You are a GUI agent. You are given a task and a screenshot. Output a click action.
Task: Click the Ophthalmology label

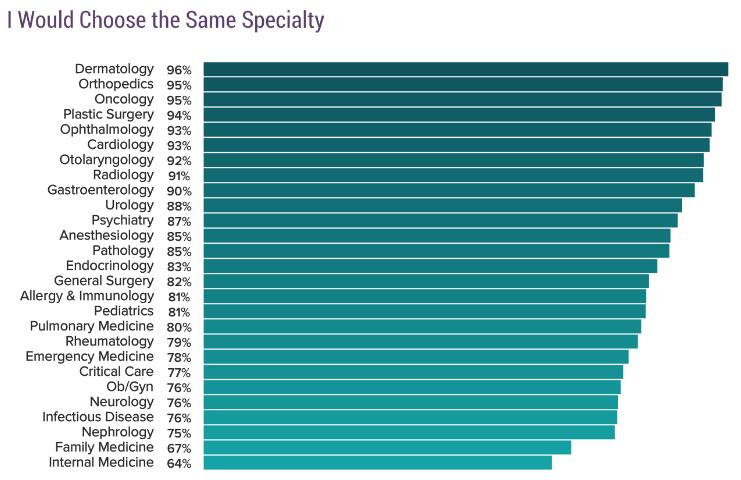107,130
